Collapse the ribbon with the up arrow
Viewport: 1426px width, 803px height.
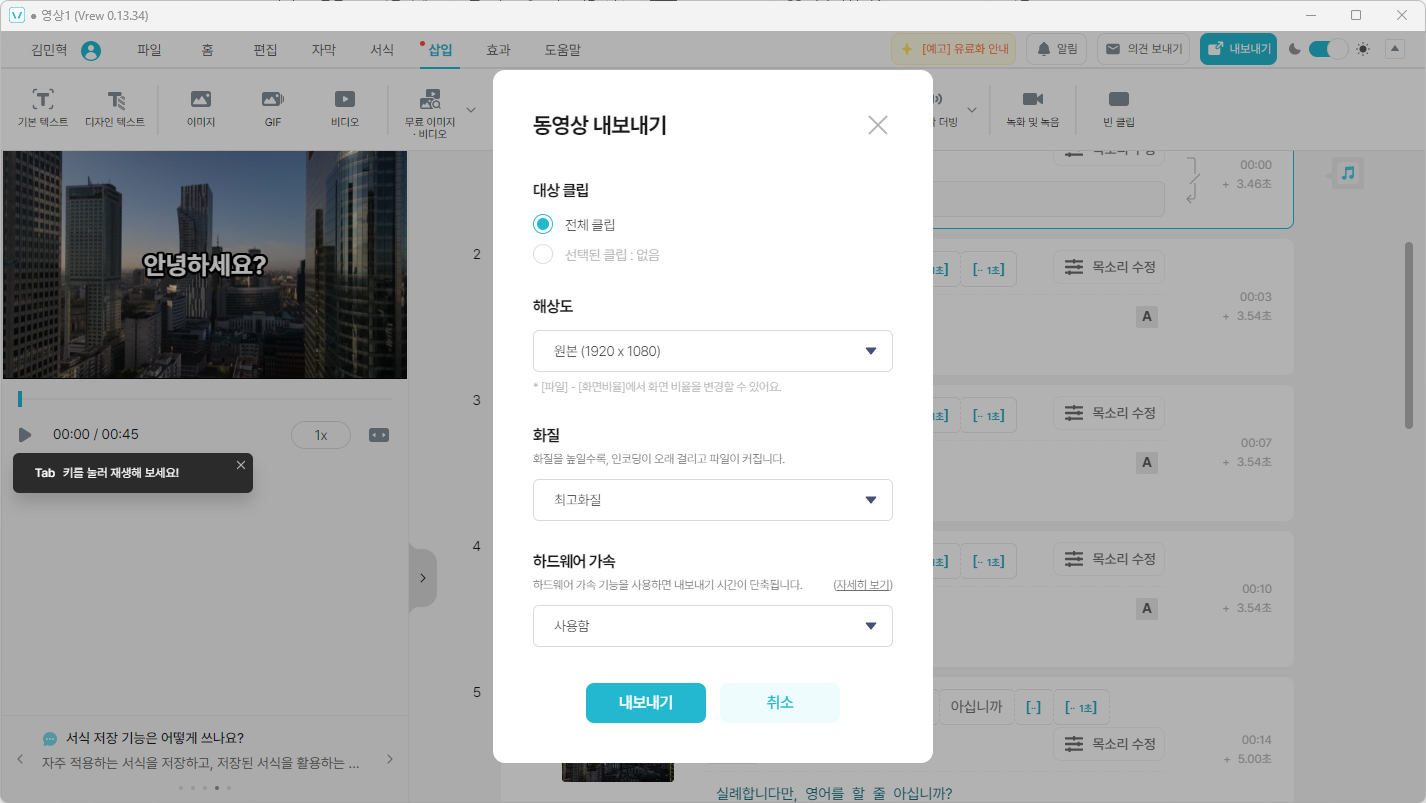point(1394,49)
